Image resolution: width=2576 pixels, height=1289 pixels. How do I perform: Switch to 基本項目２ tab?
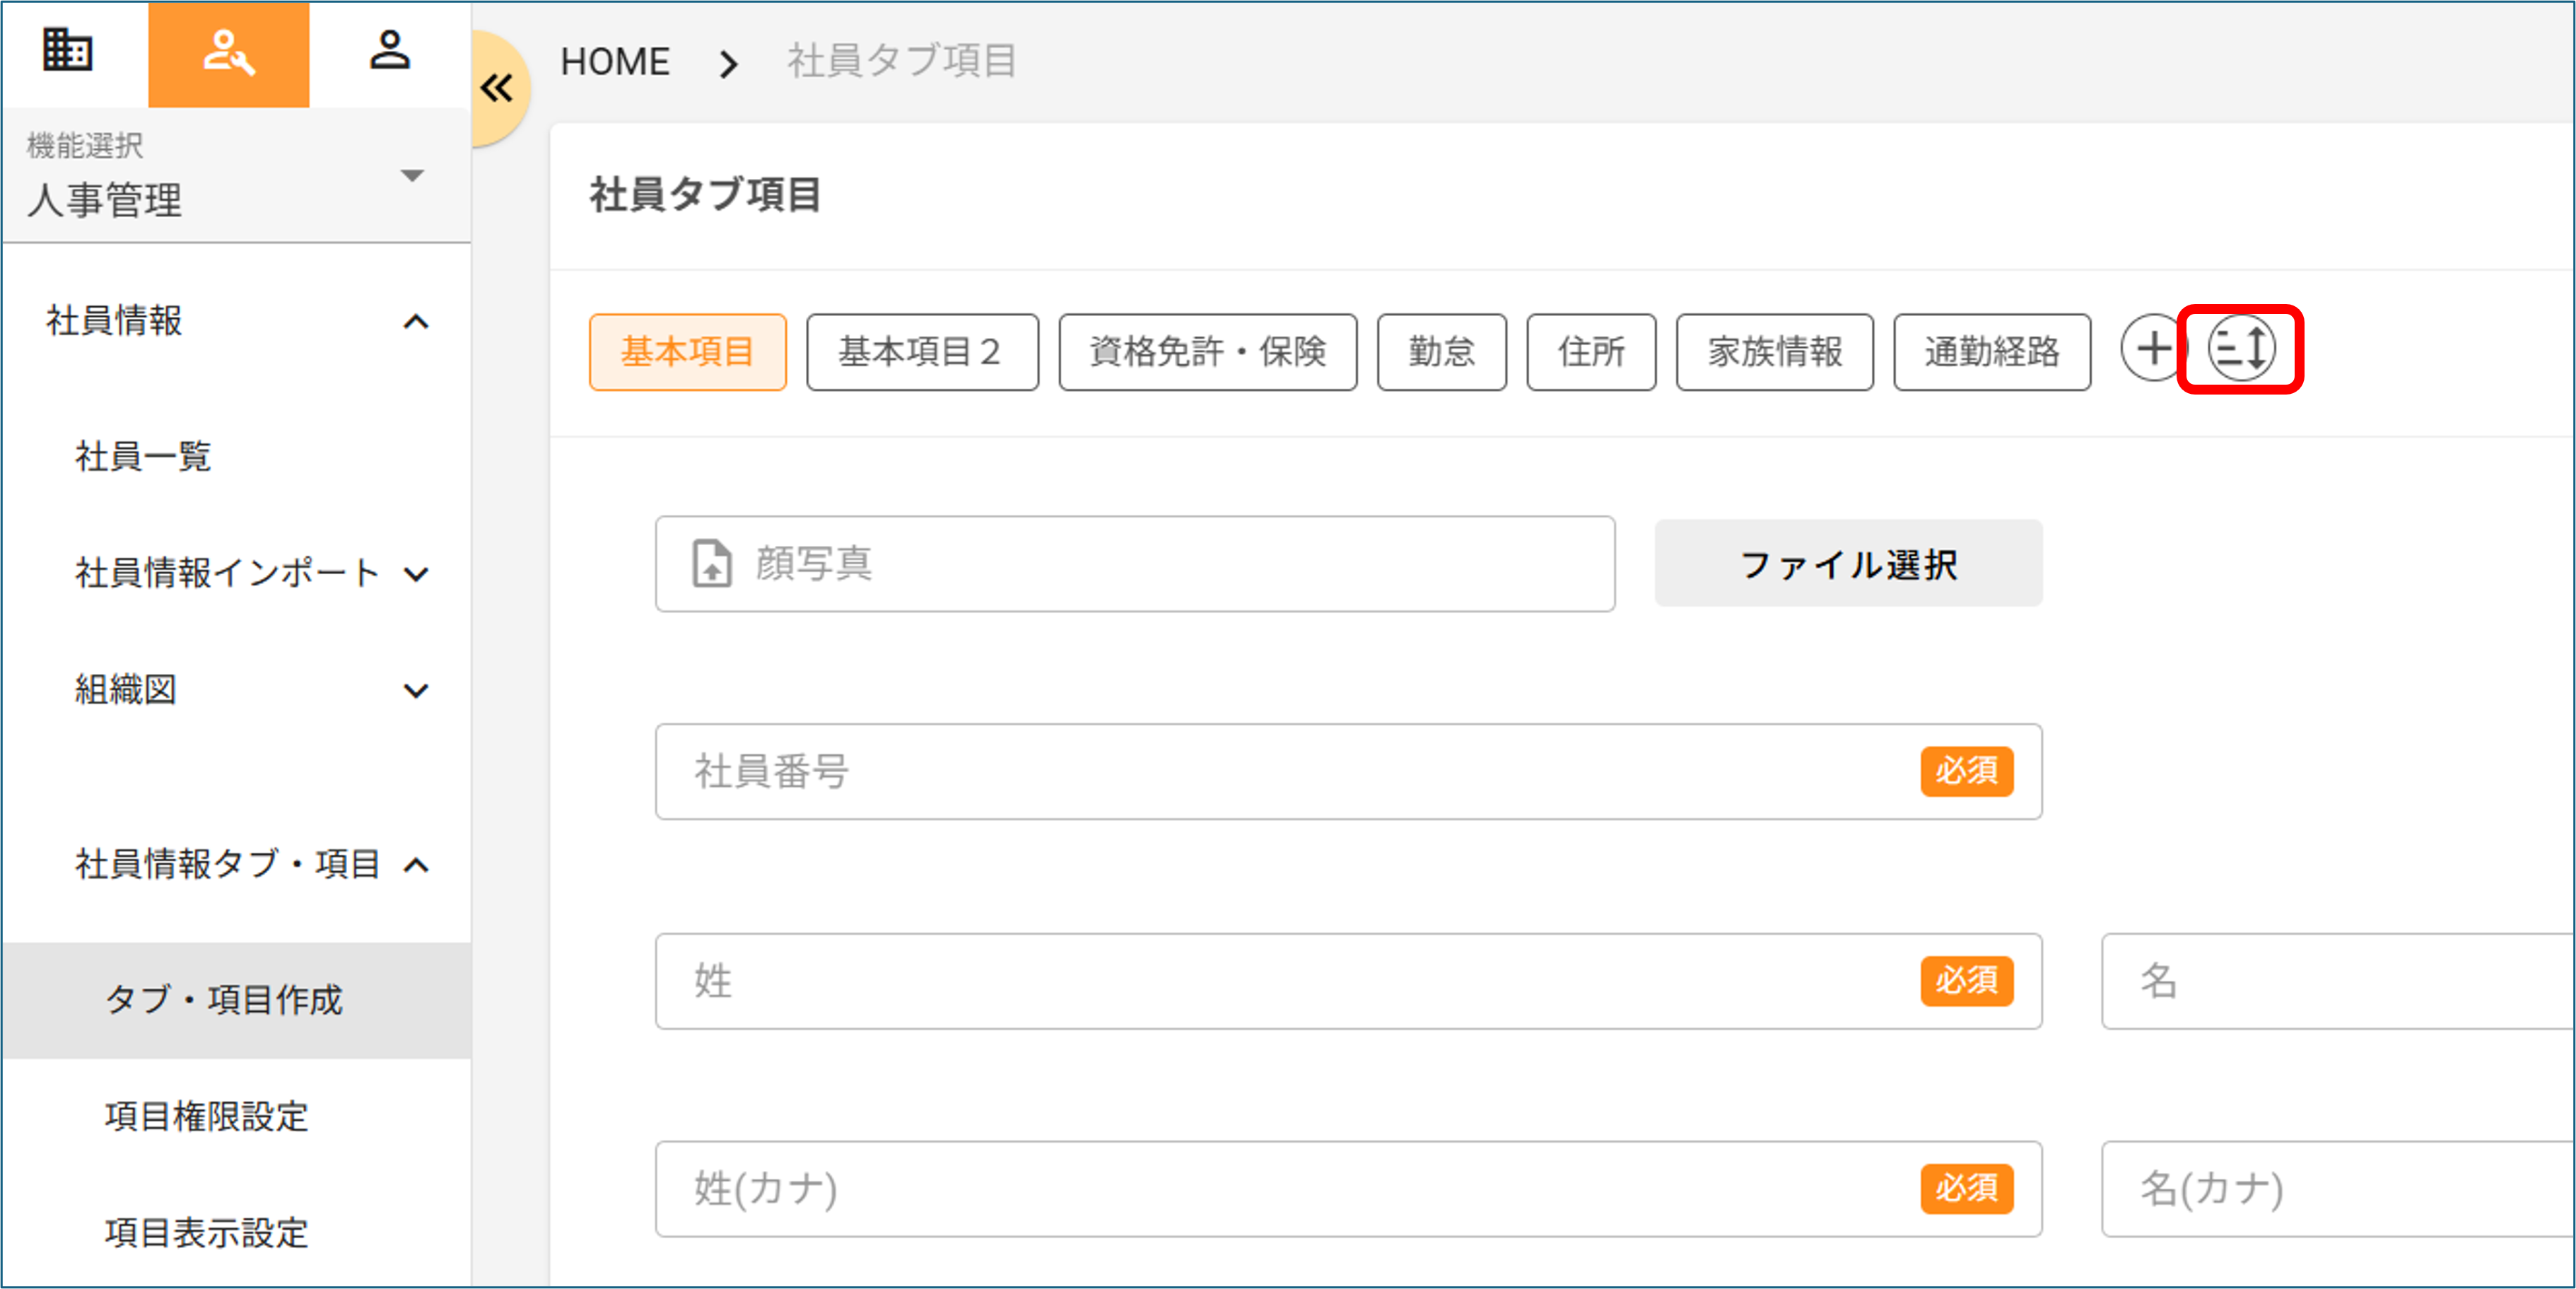coord(921,352)
